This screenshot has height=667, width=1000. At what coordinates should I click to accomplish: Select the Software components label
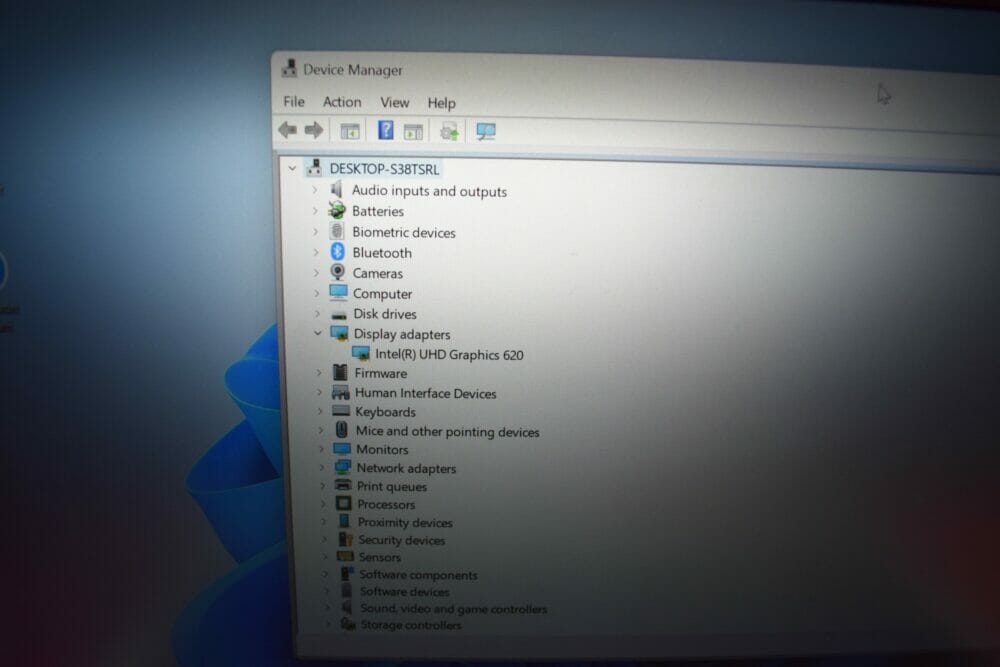coord(418,575)
